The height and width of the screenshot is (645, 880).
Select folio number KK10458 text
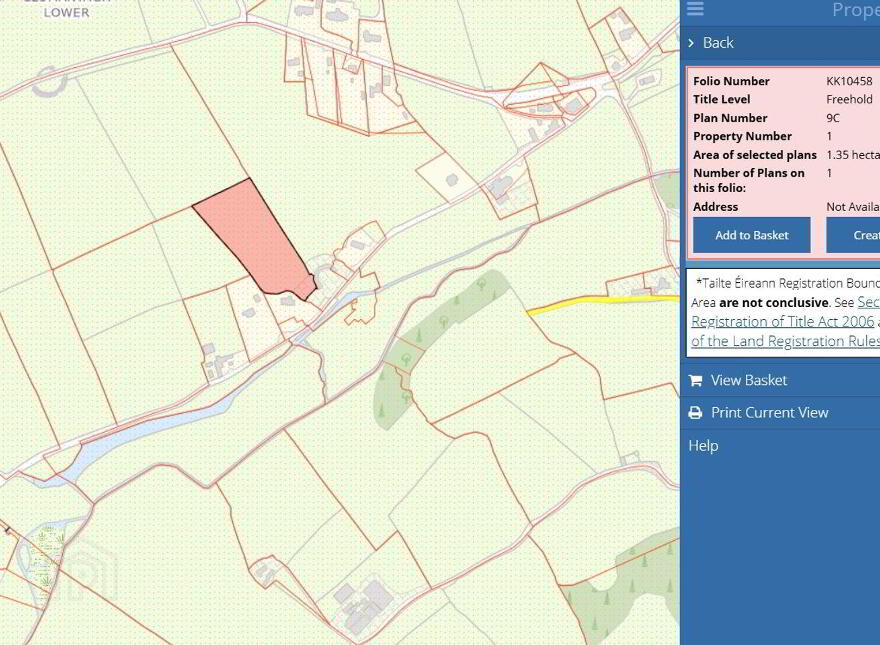849,81
